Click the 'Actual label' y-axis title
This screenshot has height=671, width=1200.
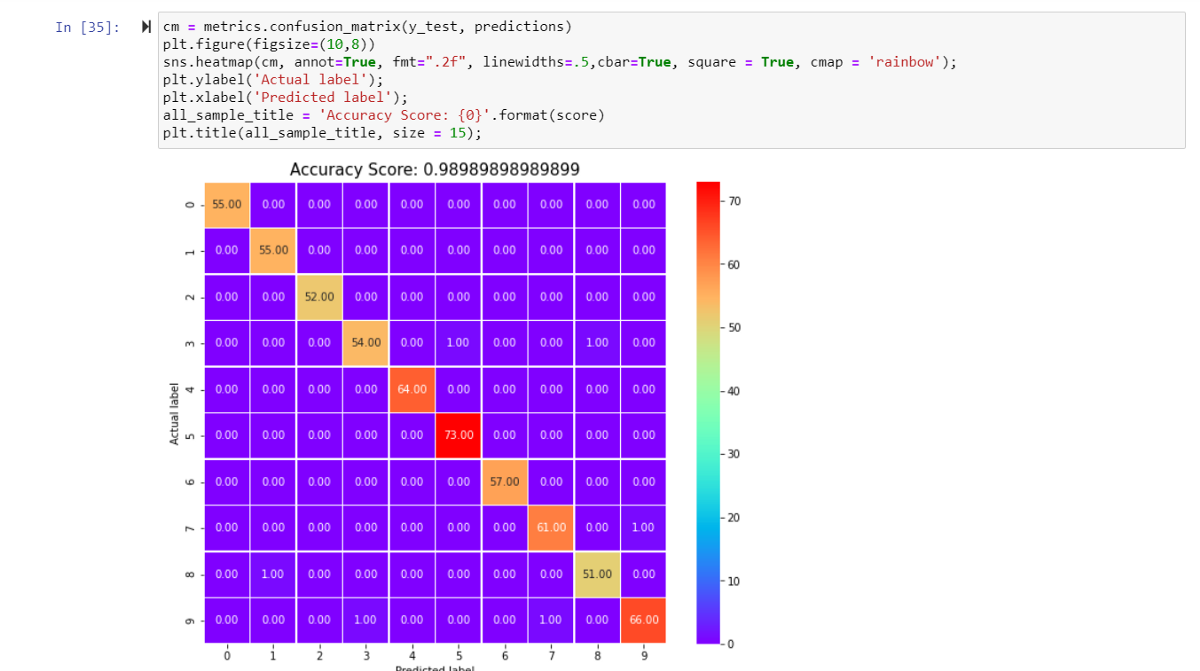tap(175, 413)
